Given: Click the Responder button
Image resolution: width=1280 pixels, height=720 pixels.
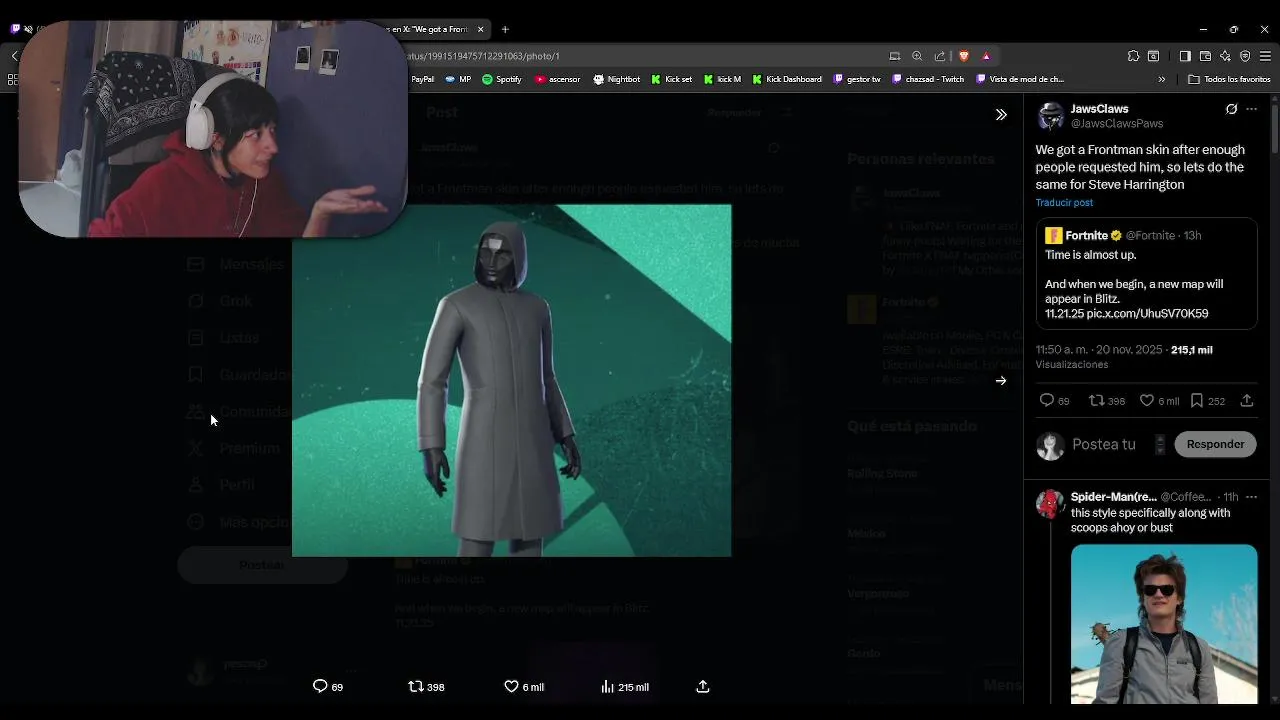Looking at the screenshot, I should click(x=1215, y=444).
